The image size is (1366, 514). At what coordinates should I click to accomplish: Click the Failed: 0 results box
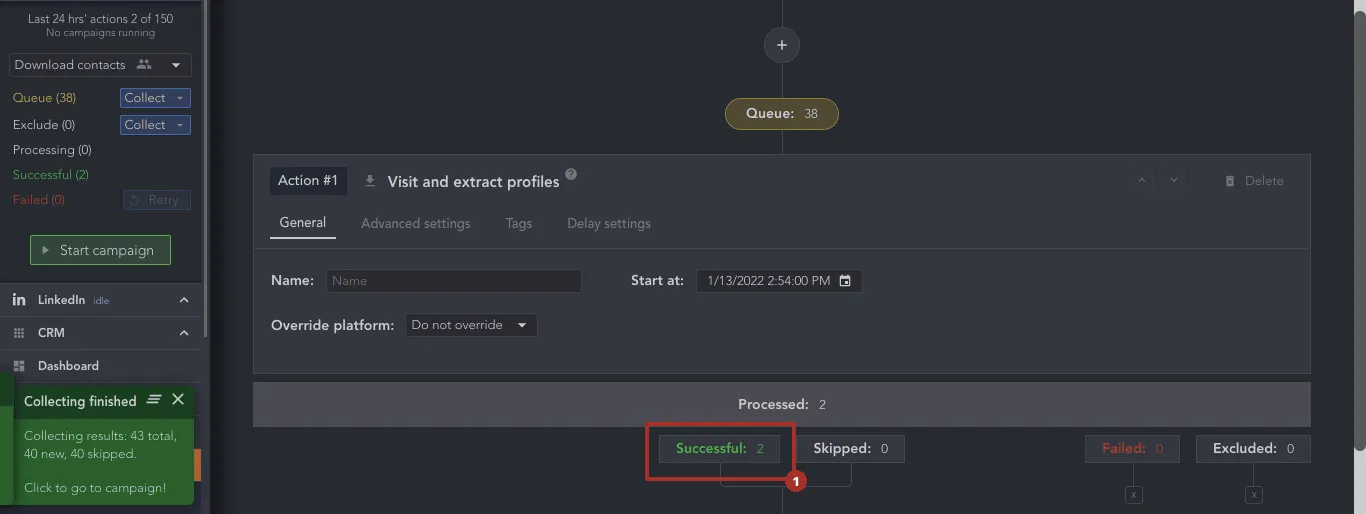pyautogui.click(x=1132, y=449)
